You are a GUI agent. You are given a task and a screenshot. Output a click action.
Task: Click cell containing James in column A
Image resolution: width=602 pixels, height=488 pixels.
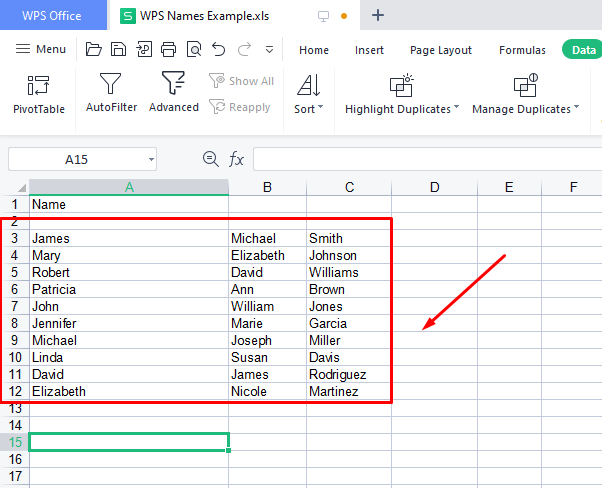pos(129,238)
